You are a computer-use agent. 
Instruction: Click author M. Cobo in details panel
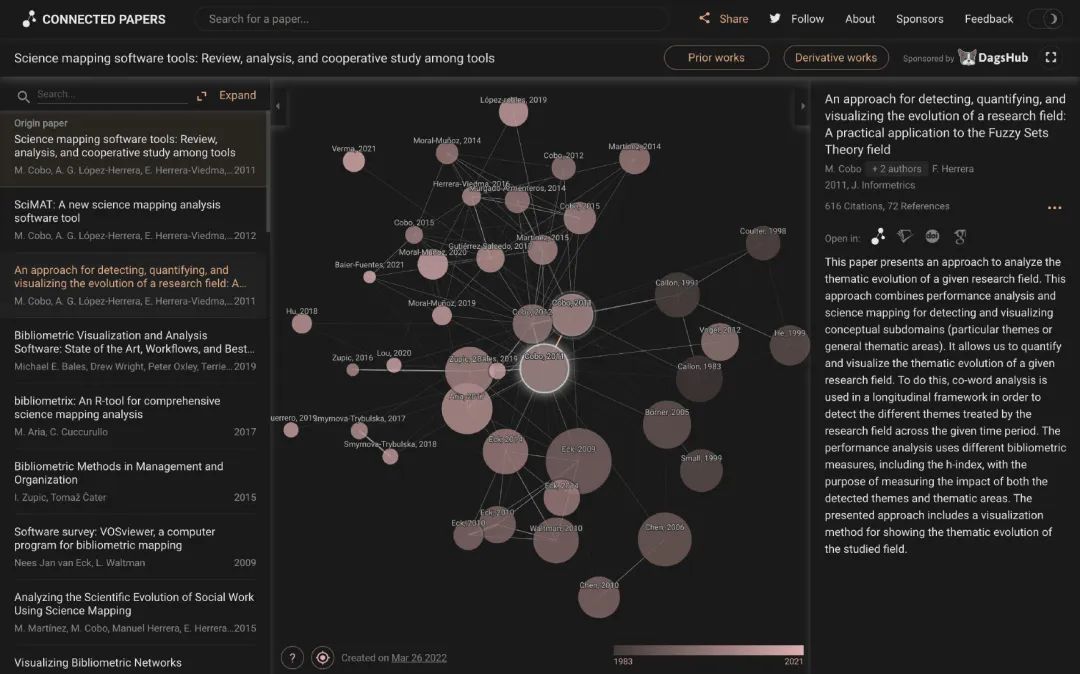pyautogui.click(x=843, y=169)
